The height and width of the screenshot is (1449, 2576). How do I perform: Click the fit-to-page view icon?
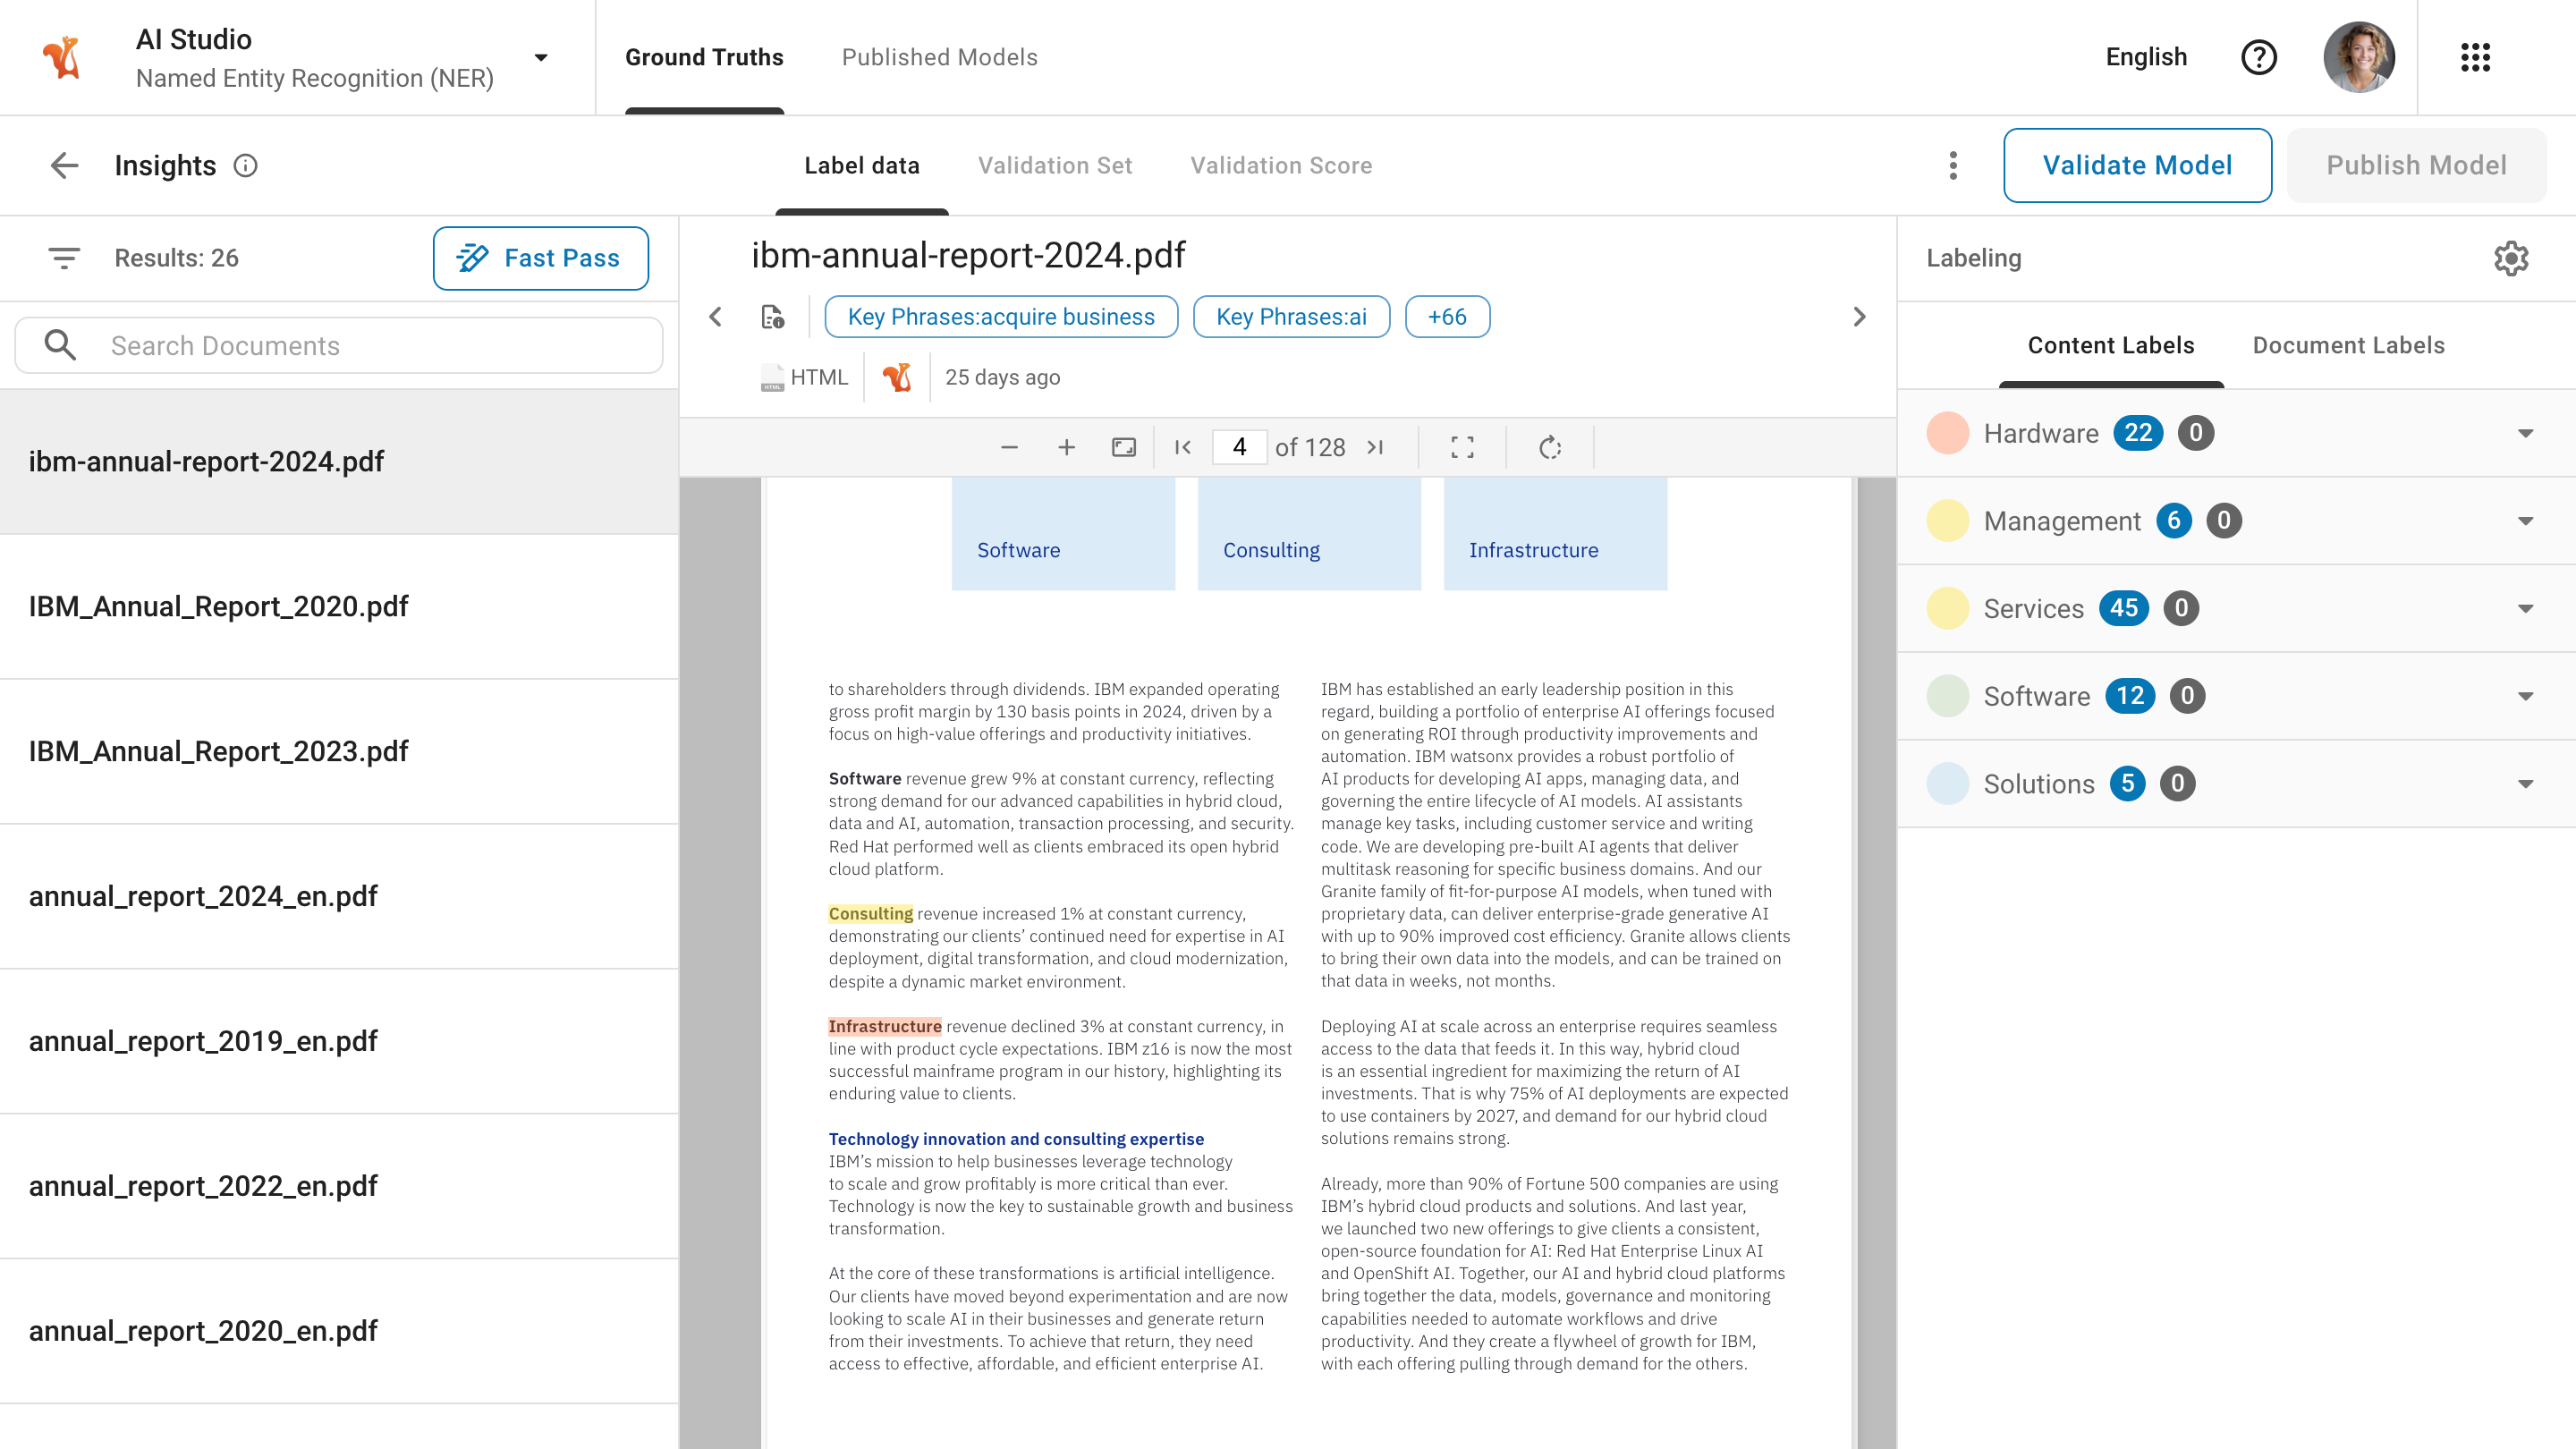[1124, 447]
